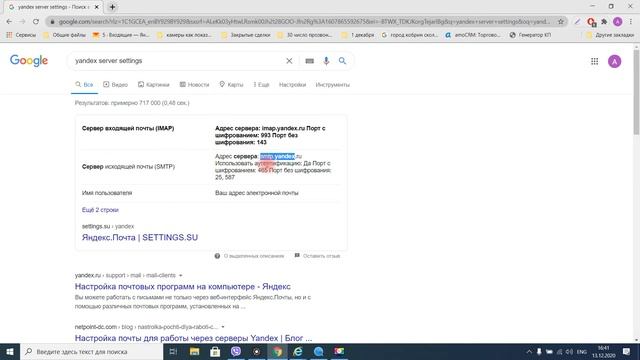Open Google account avatar on page
The height and width of the screenshot is (360, 640).
614,61
